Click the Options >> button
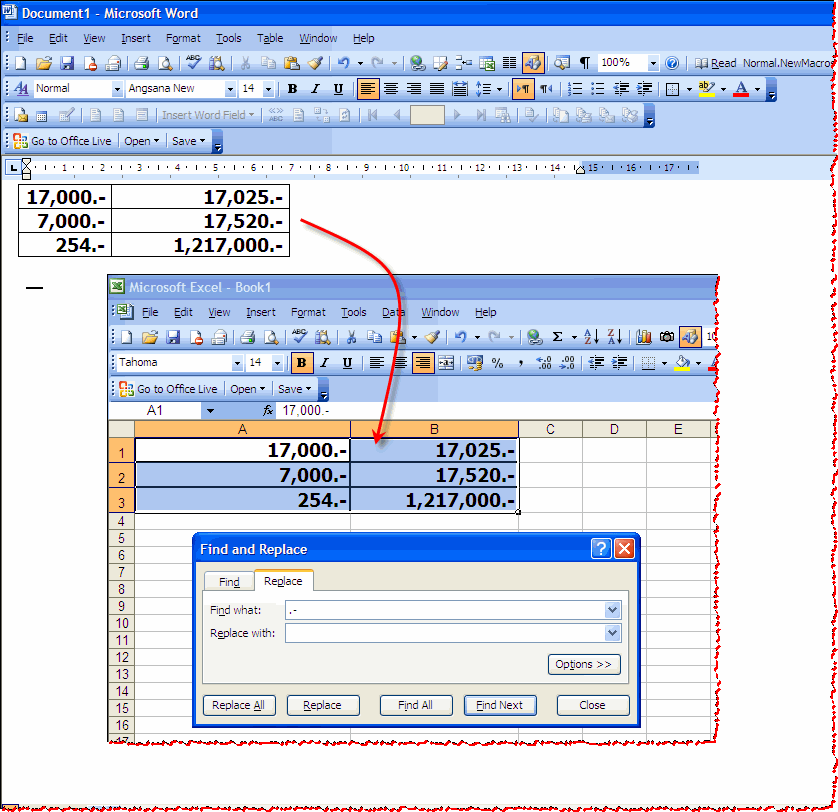 584,664
